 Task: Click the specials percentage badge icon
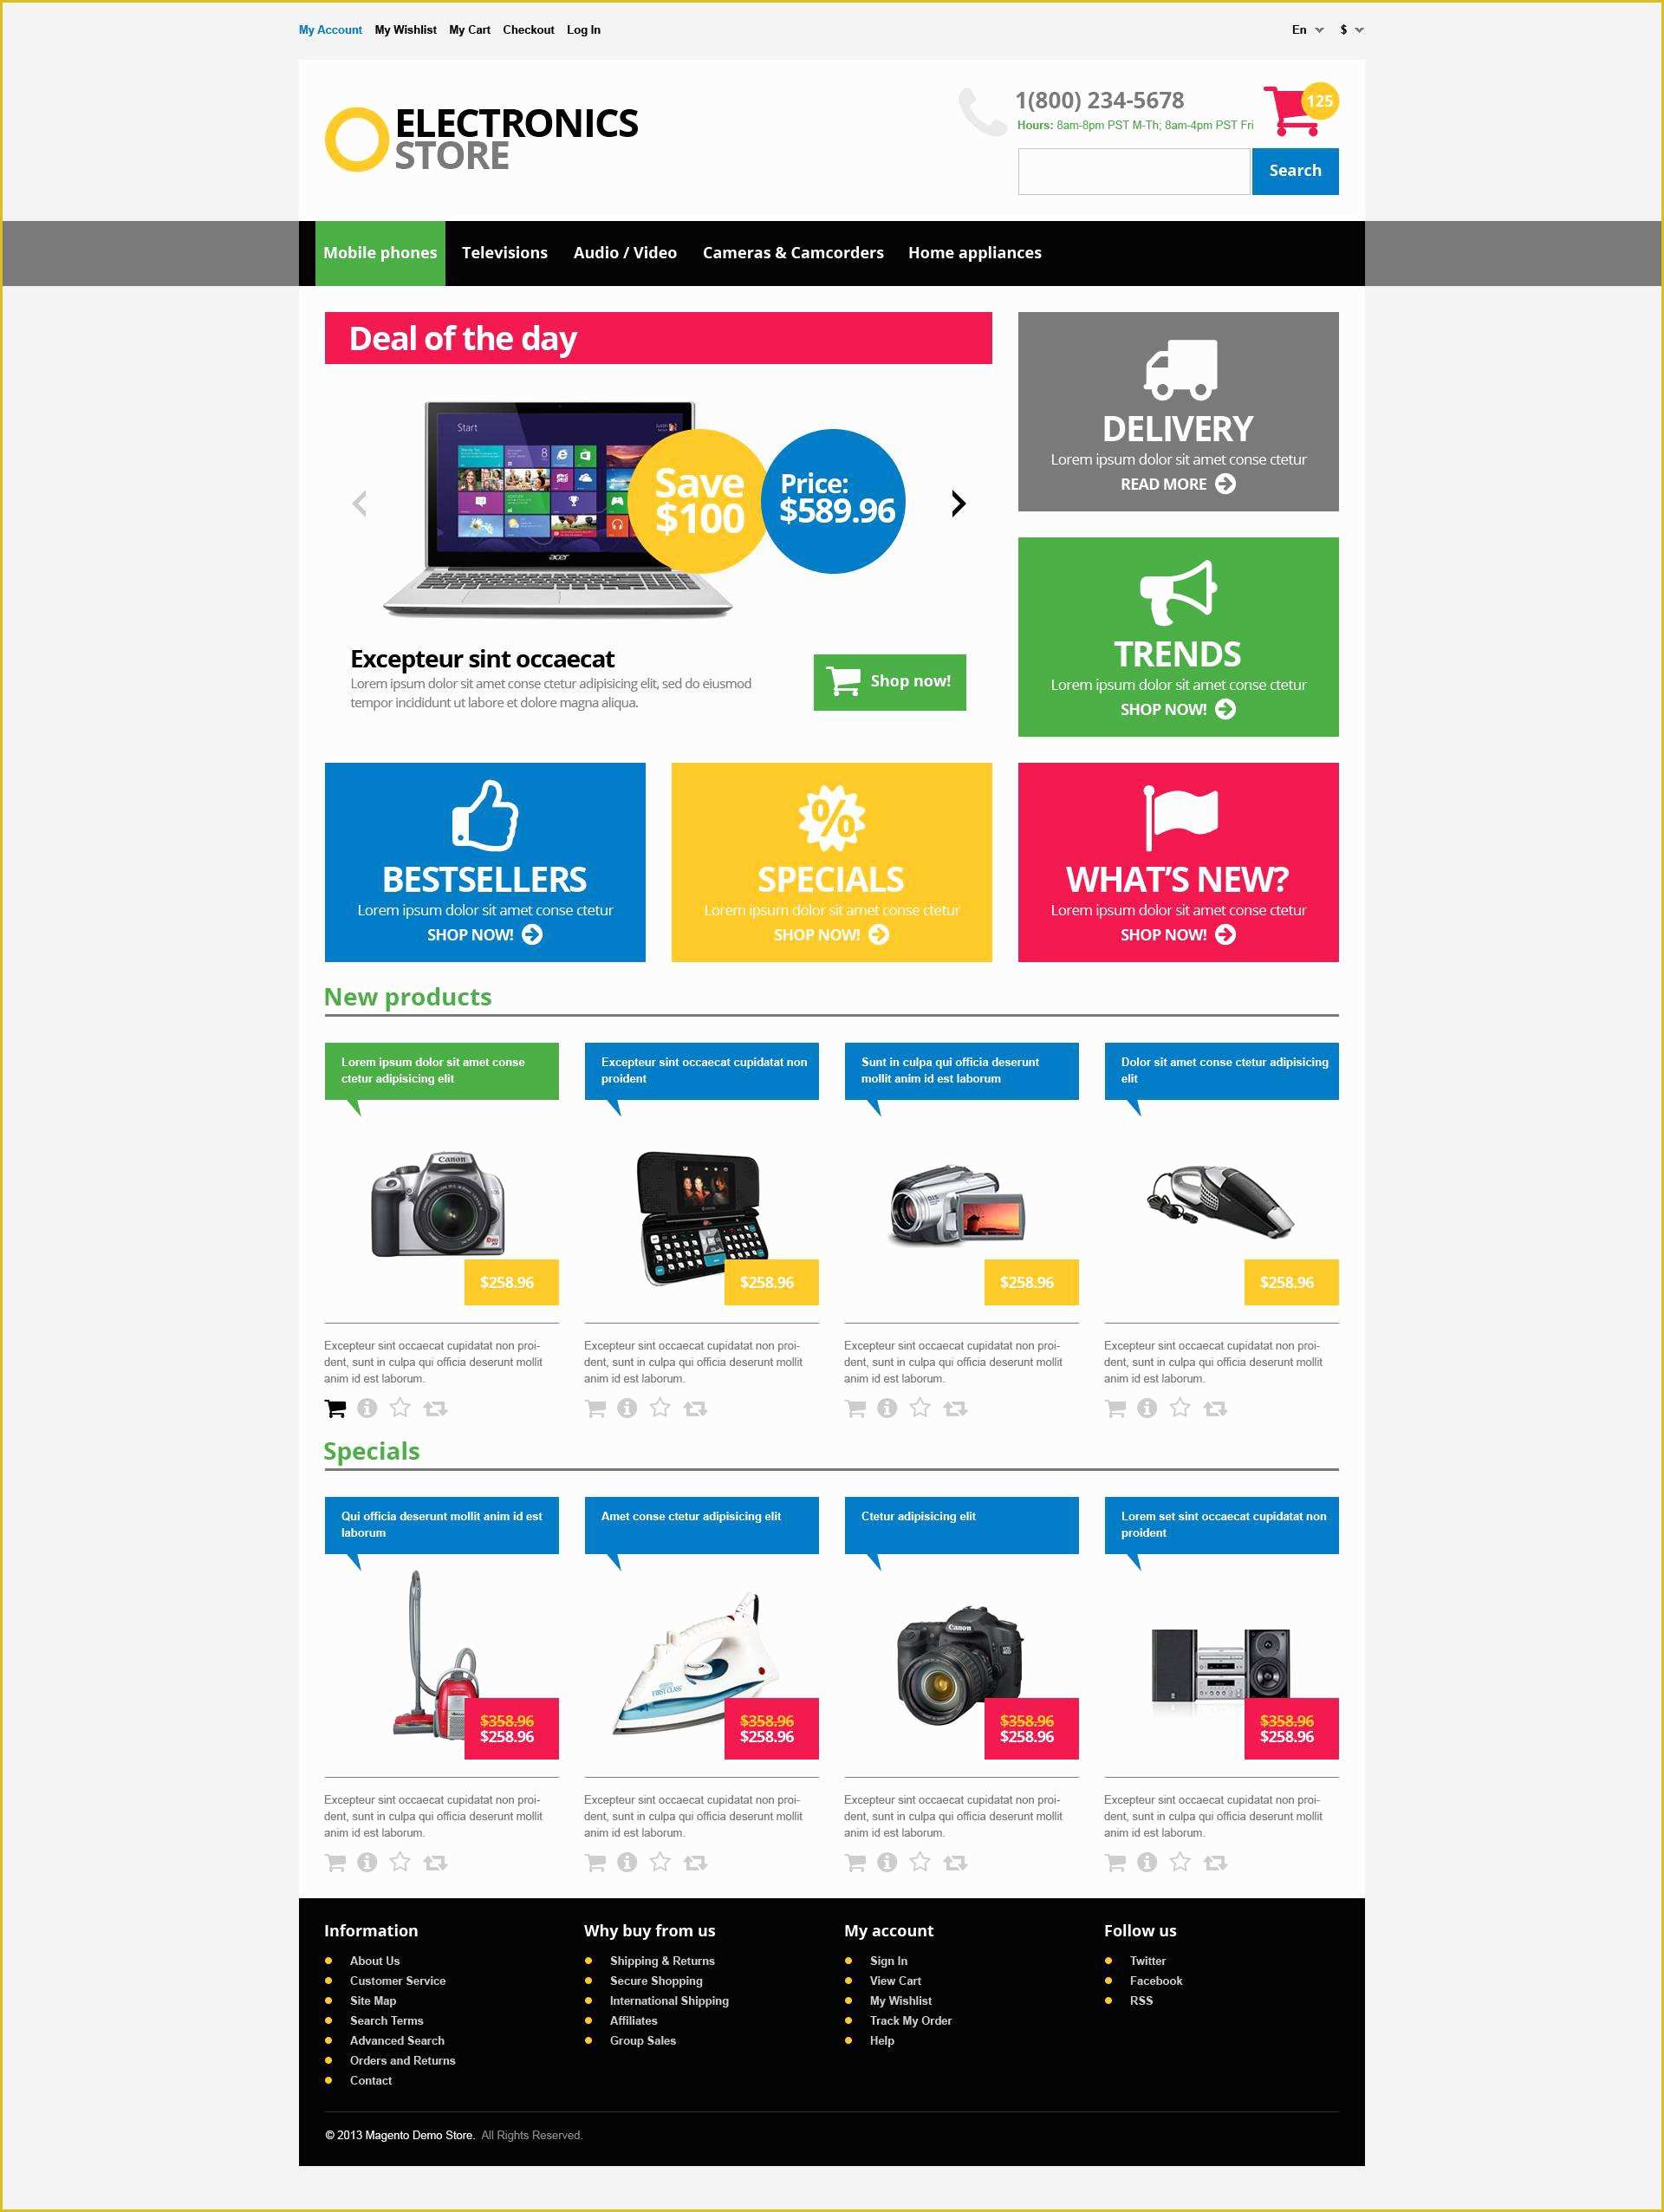click(832, 823)
